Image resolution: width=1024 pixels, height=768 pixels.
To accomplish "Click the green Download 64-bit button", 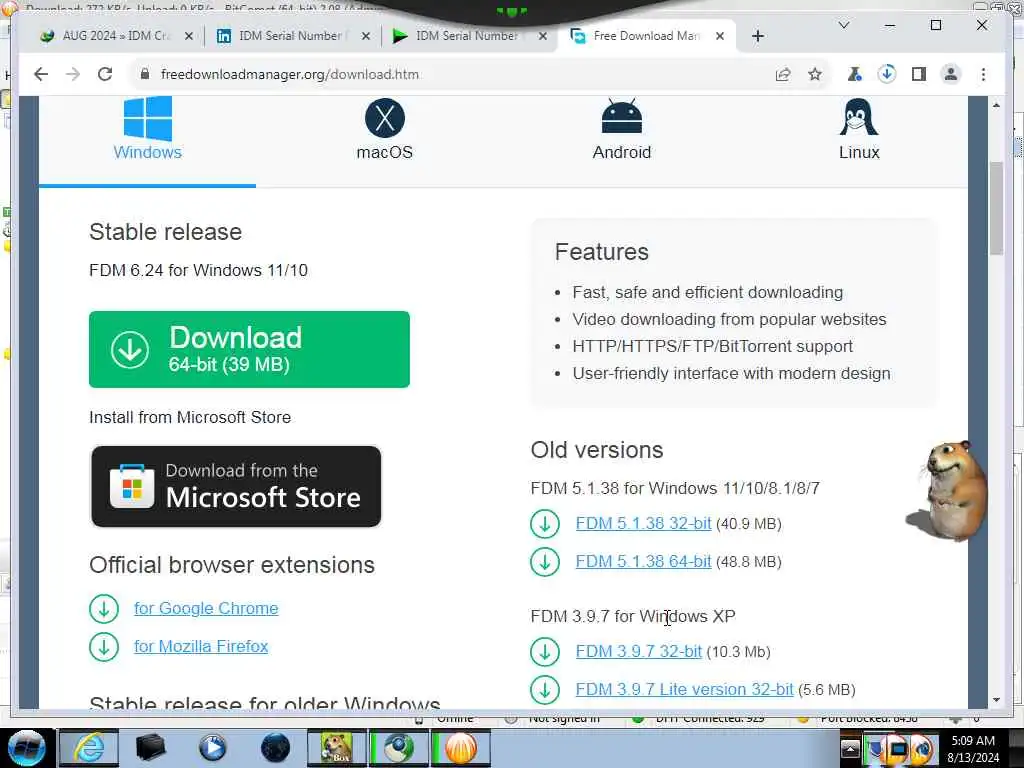I will coord(249,349).
